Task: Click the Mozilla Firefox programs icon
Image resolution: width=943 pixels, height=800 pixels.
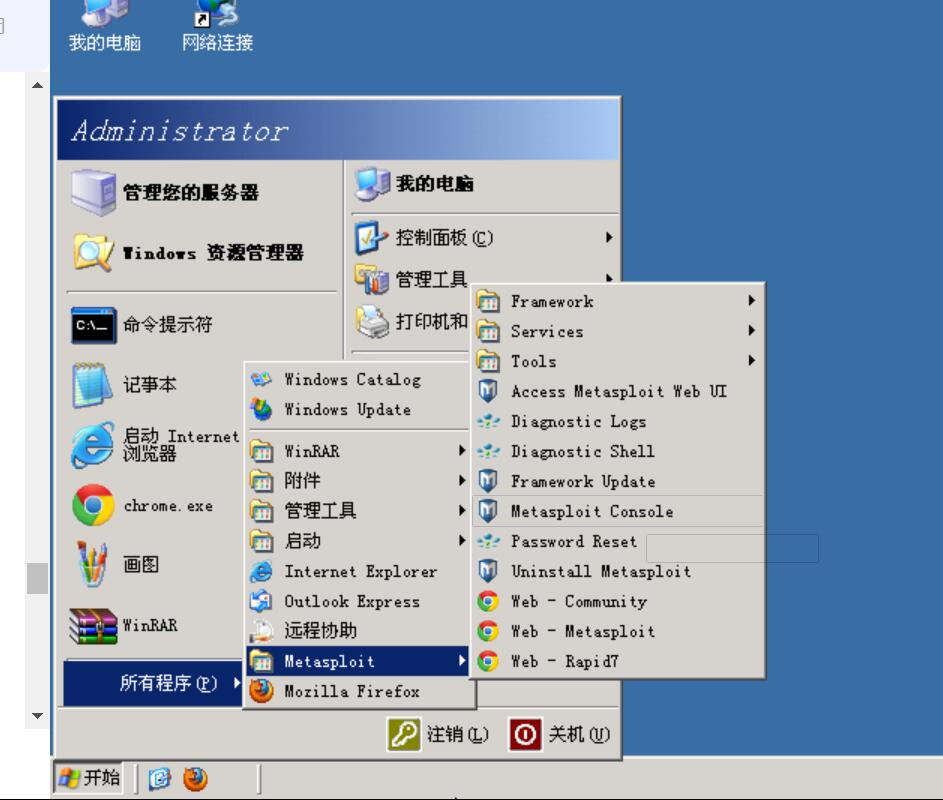Action: [x=261, y=691]
